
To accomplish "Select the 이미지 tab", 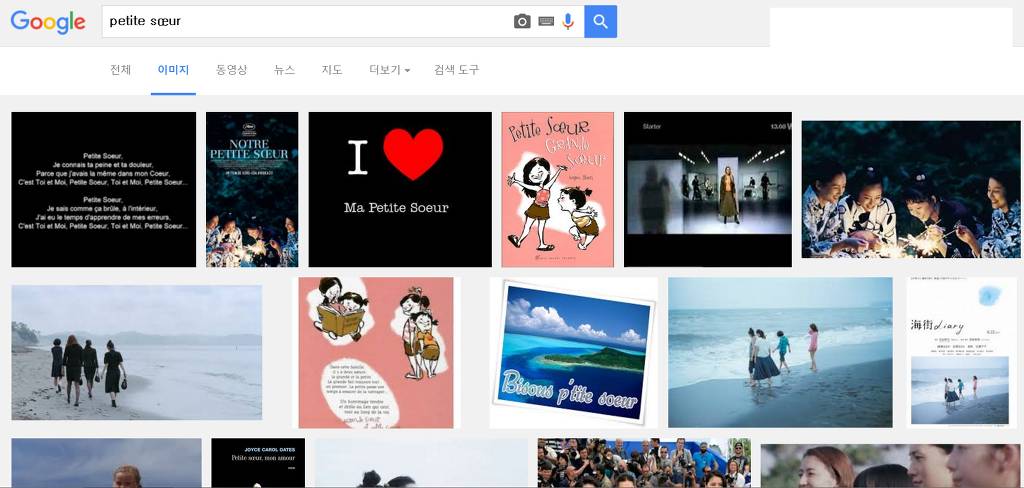I will (x=173, y=70).
